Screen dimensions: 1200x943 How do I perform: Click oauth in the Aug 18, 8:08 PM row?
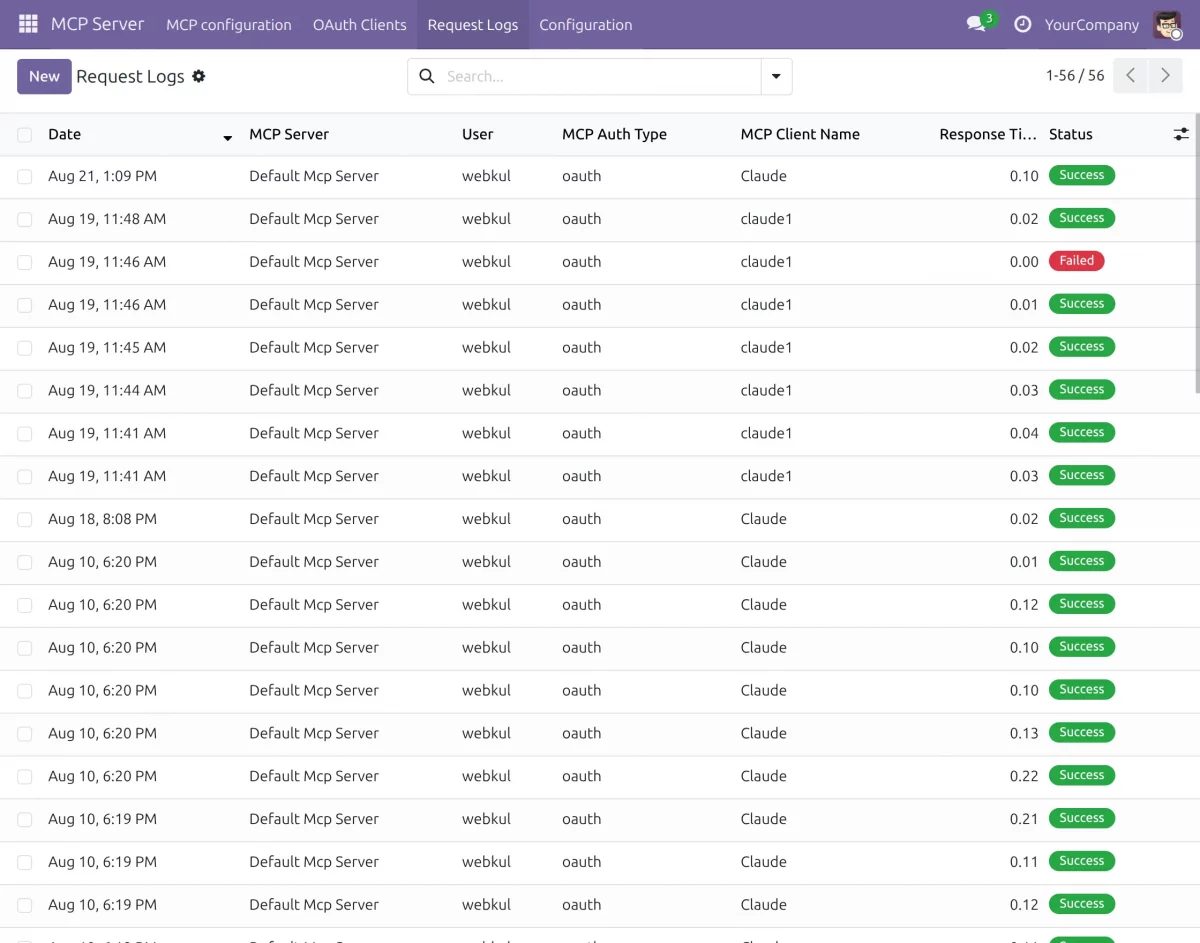pos(582,519)
